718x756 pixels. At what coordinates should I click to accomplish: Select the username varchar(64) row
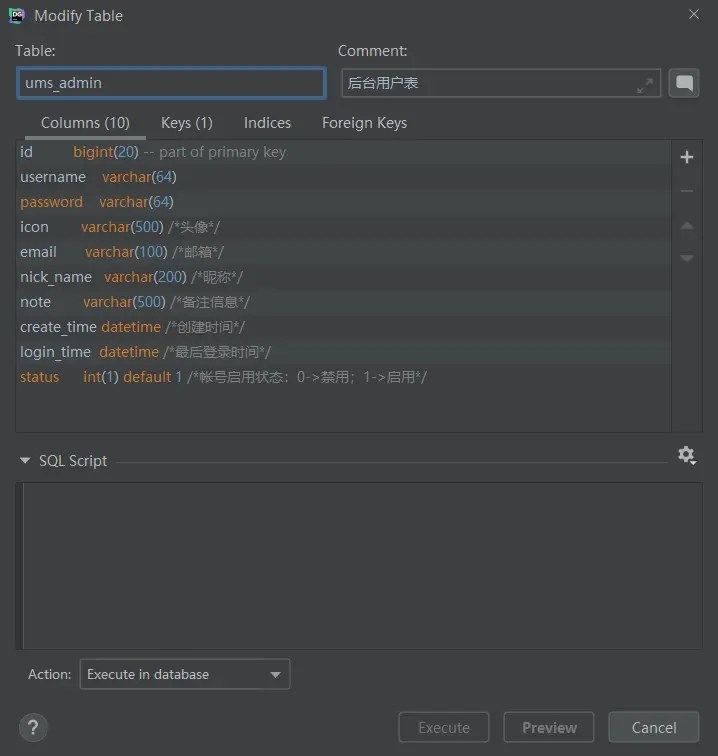[x=343, y=177]
